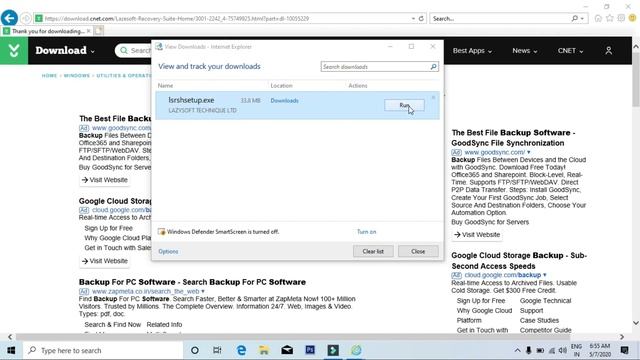The image size is (640, 360).
Task: Select the 'Thank you for downloading' tab
Action: pos(47,31)
